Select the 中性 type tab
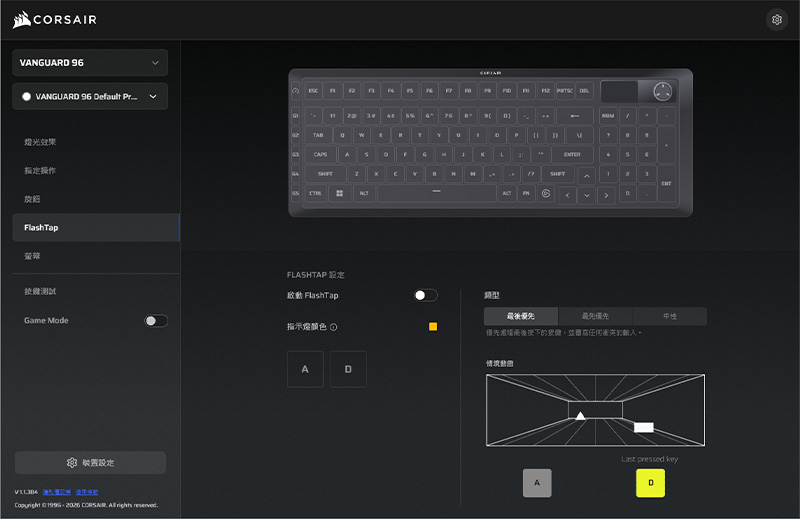The height and width of the screenshot is (519, 800). tap(669, 316)
